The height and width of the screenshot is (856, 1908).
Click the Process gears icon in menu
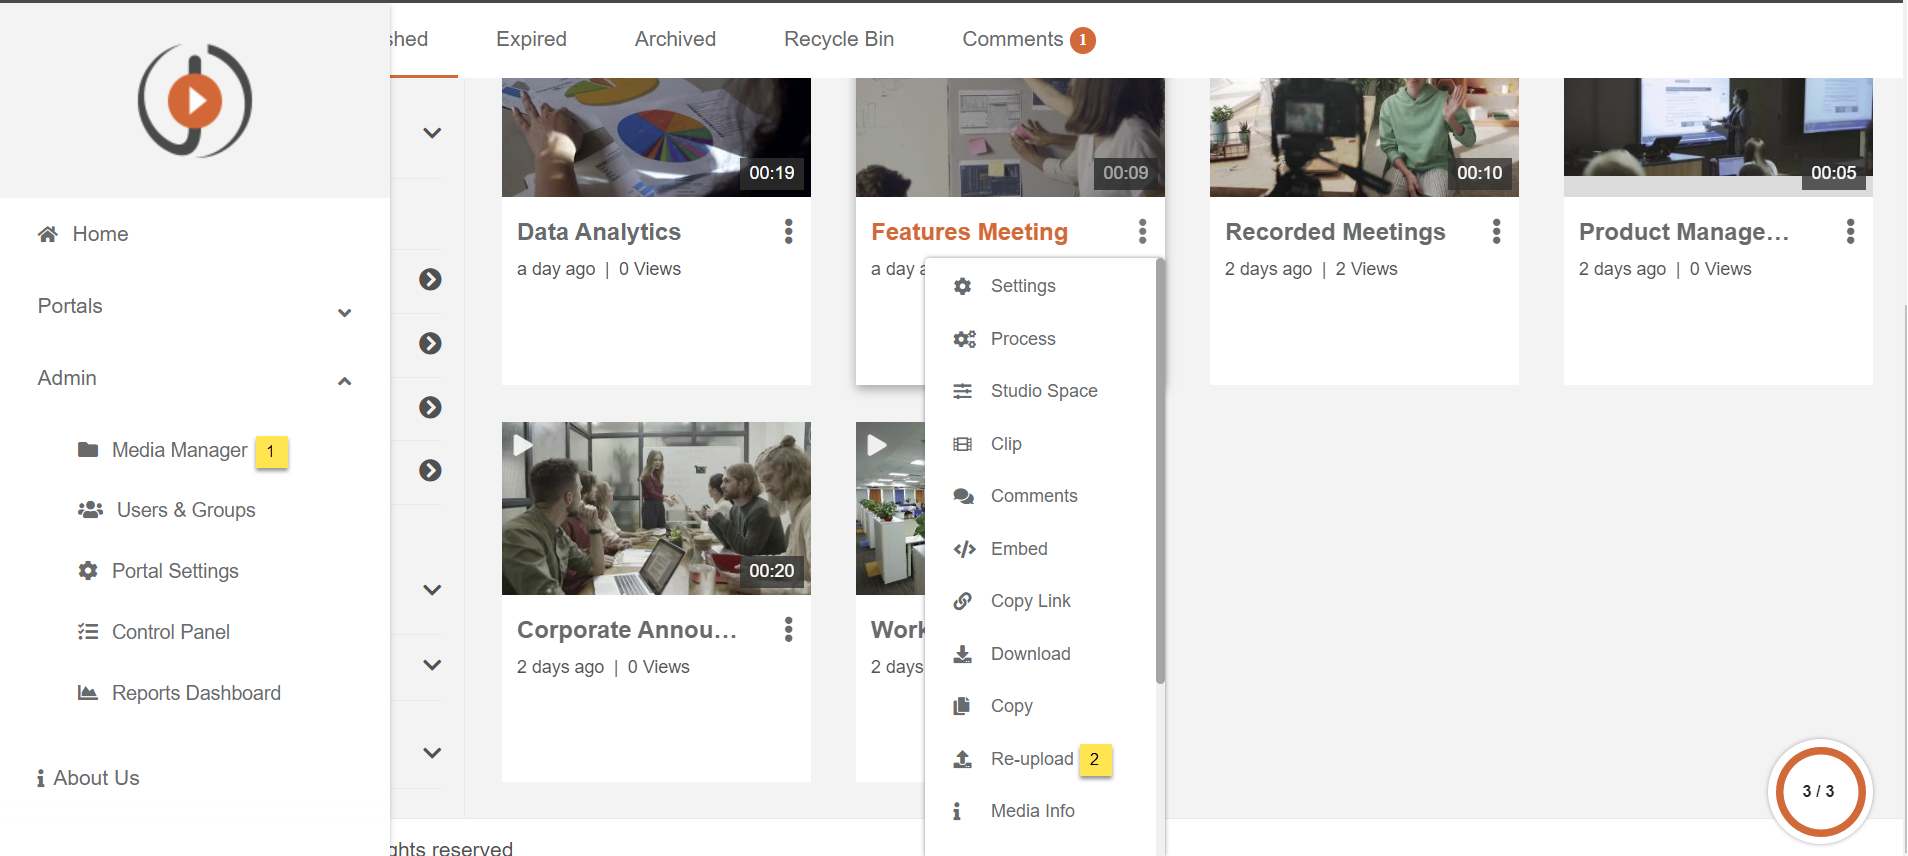[x=963, y=339]
